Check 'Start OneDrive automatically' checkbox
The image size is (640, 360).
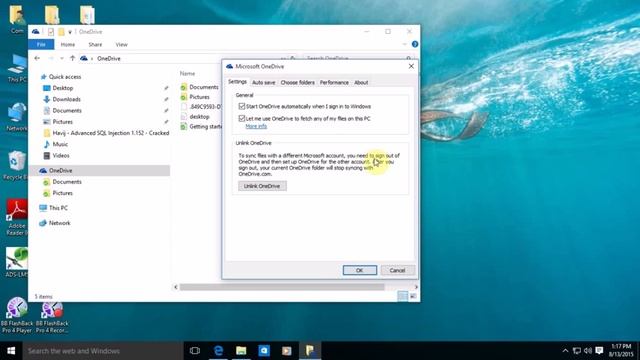coord(242,106)
